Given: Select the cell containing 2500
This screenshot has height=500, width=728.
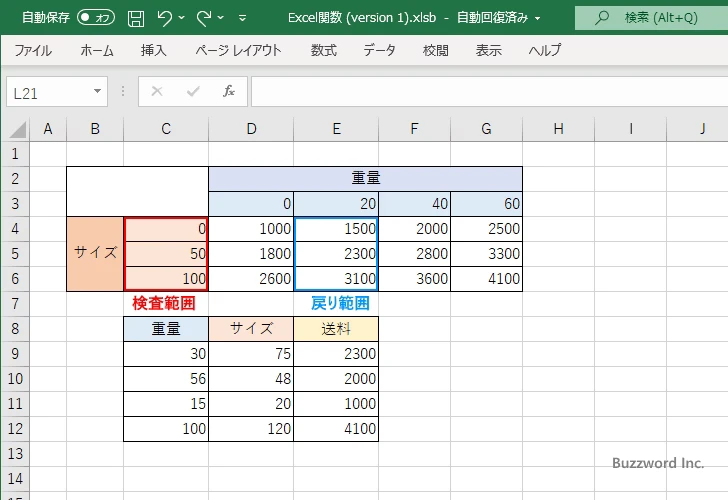Looking at the screenshot, I should click(487, 229).
